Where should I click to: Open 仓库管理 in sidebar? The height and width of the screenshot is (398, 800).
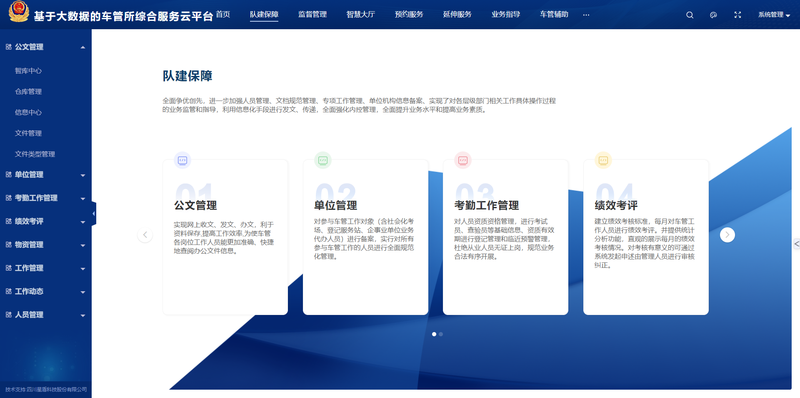[28, 92]
